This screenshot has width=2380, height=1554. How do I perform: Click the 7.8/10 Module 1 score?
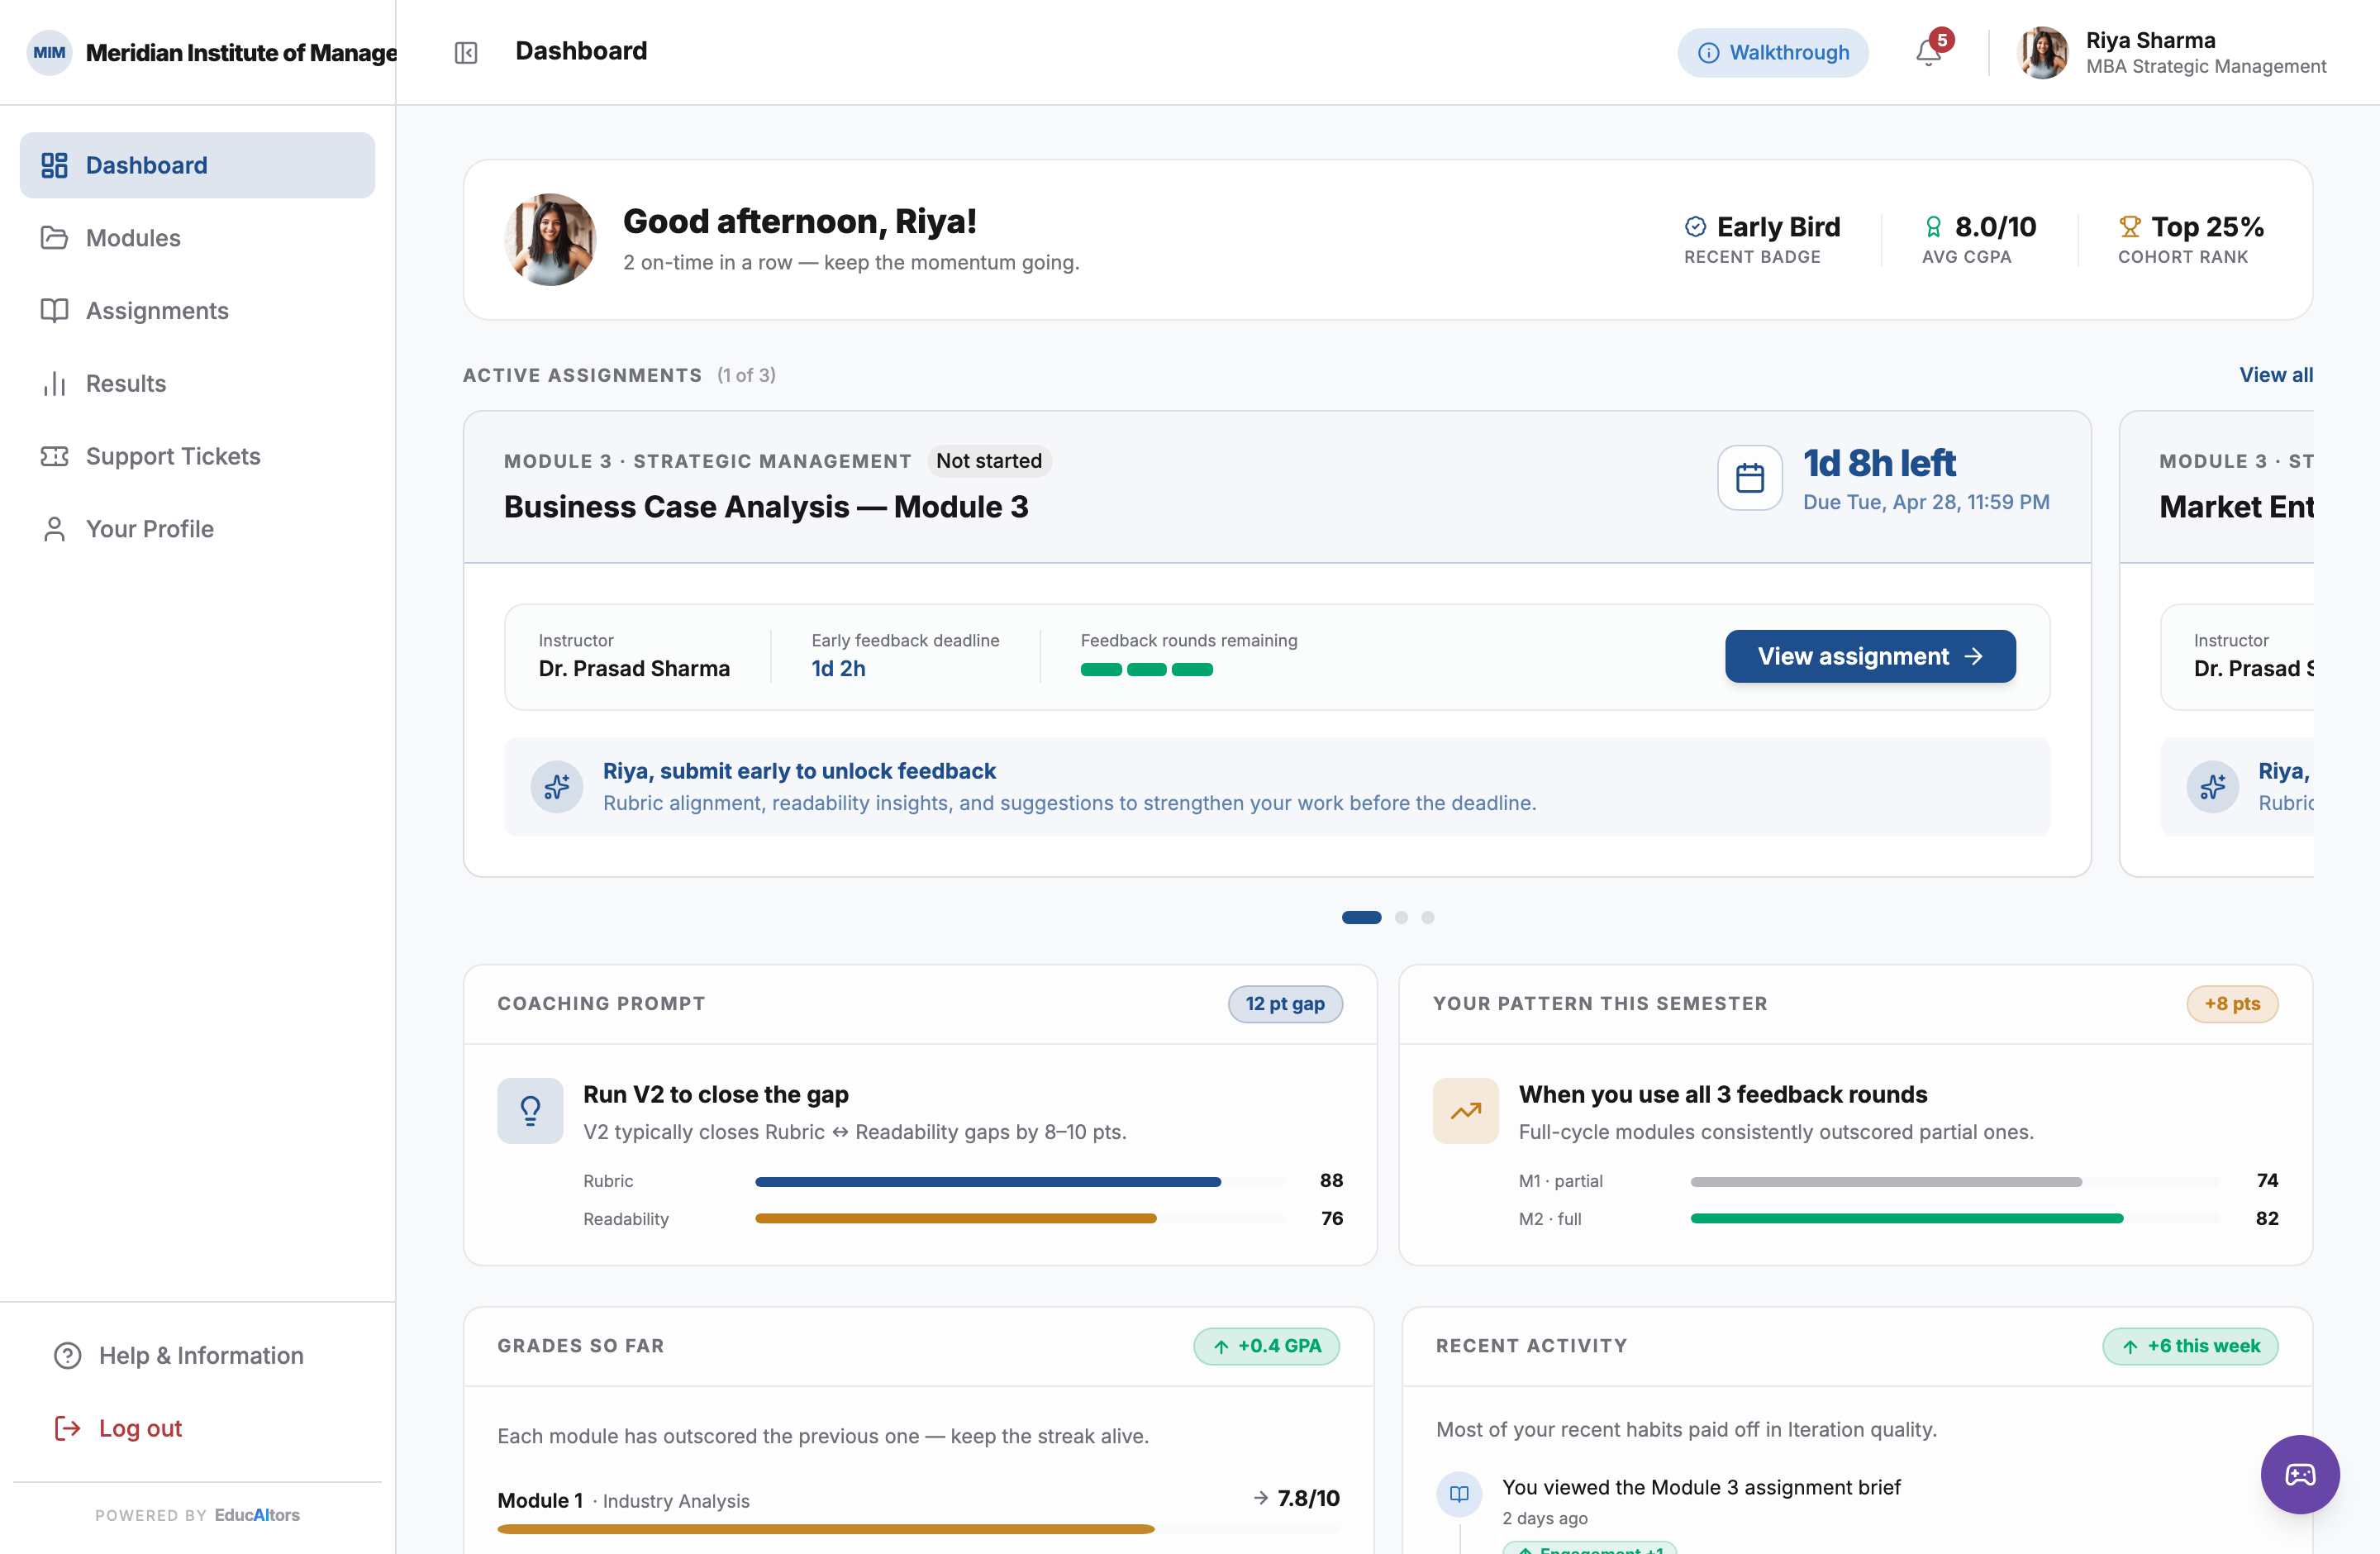(x=1308, y=1498)
